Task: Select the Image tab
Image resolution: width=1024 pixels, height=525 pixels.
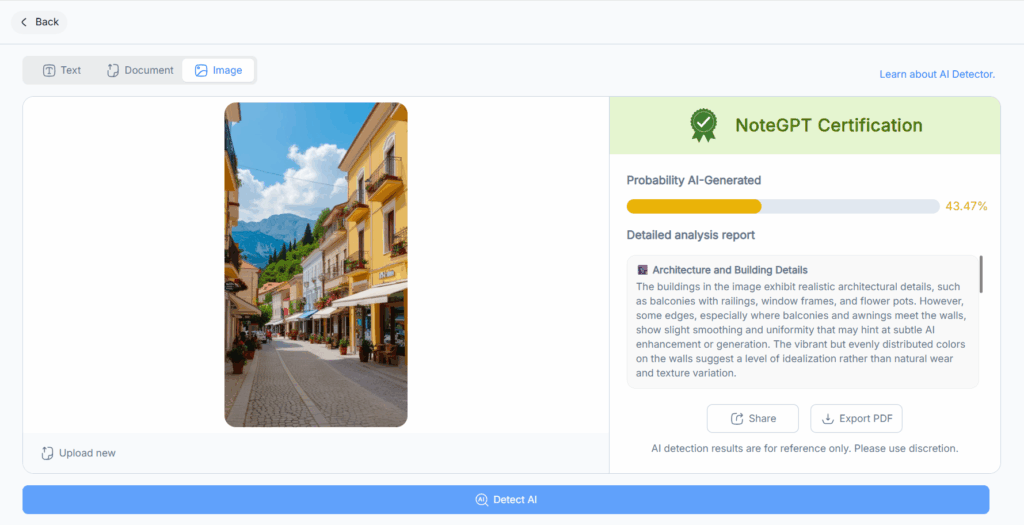Action: 218,70
